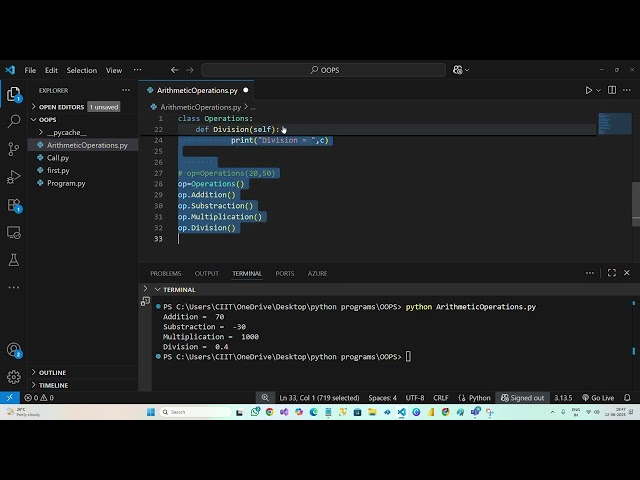Open the Explorer view in activity bar
The height and width of the screenshot is (480, 640).
pyautogui.click(x=13, y=94)
